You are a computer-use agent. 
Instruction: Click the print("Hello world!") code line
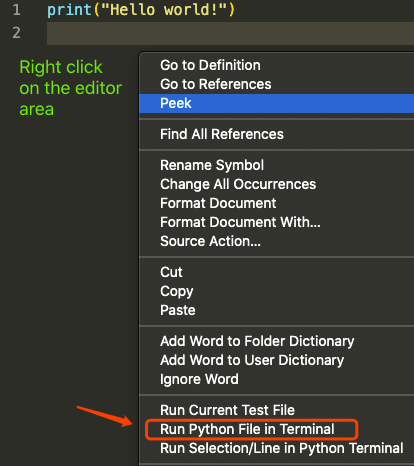[x=141, y=9]
